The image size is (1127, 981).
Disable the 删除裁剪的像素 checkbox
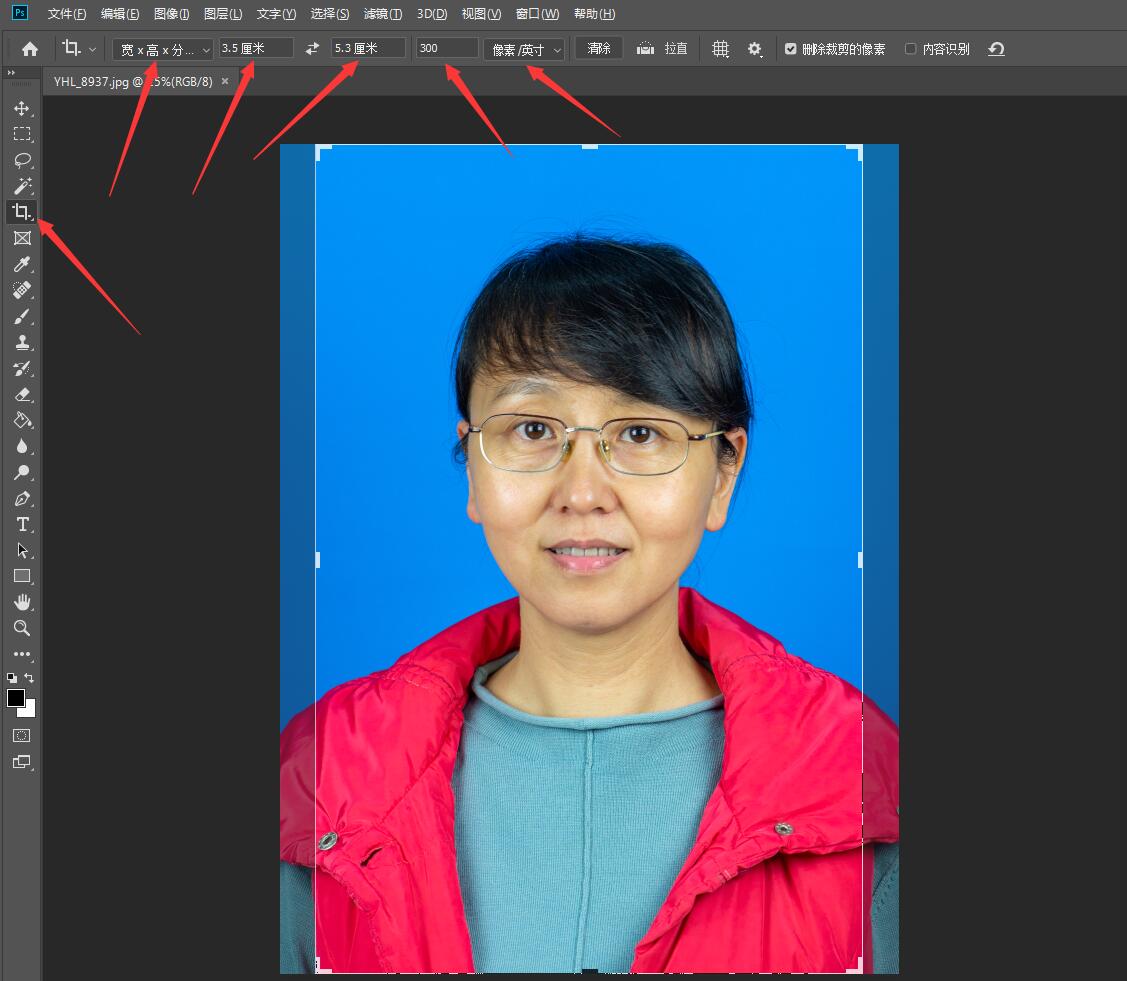click(x=790, y=47)
